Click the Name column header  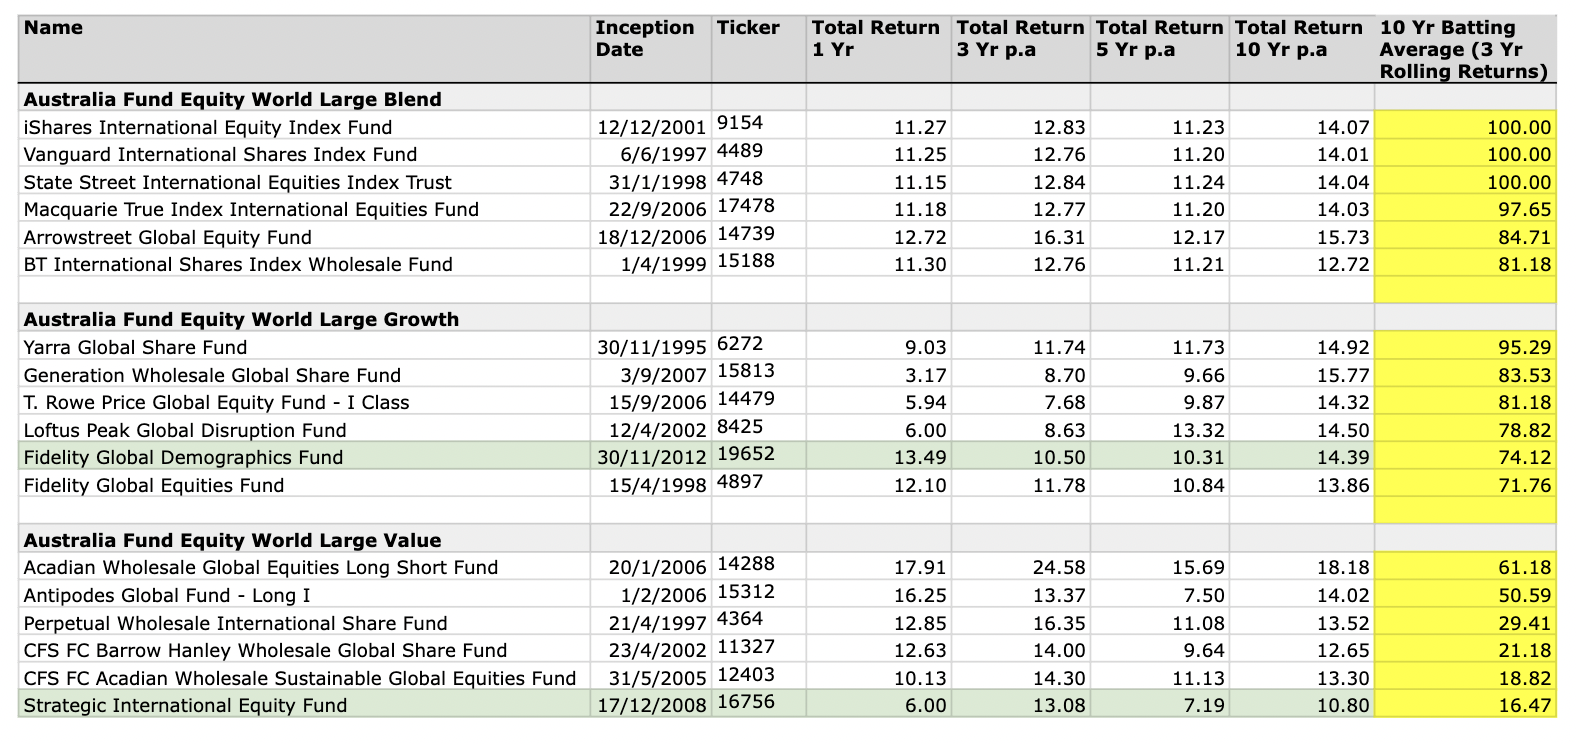tap(54, 28)
